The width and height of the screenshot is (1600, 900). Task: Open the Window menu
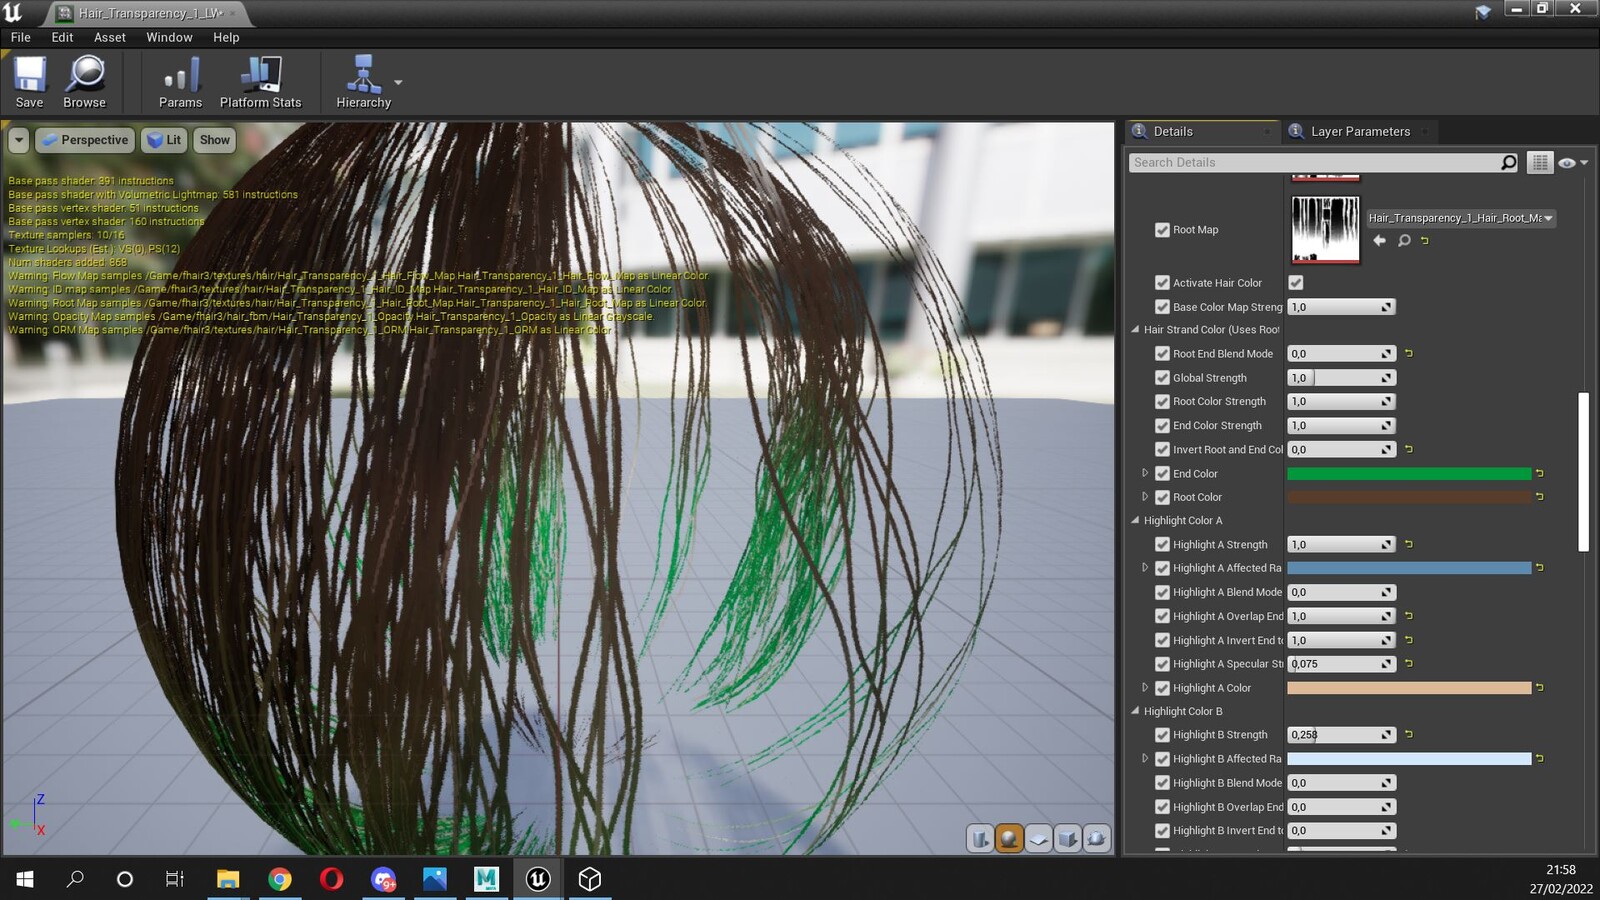[169, 37]
